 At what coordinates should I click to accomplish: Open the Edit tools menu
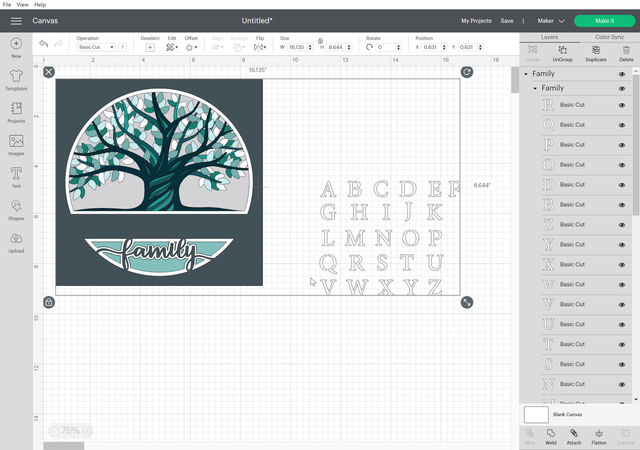pos(171,47)
